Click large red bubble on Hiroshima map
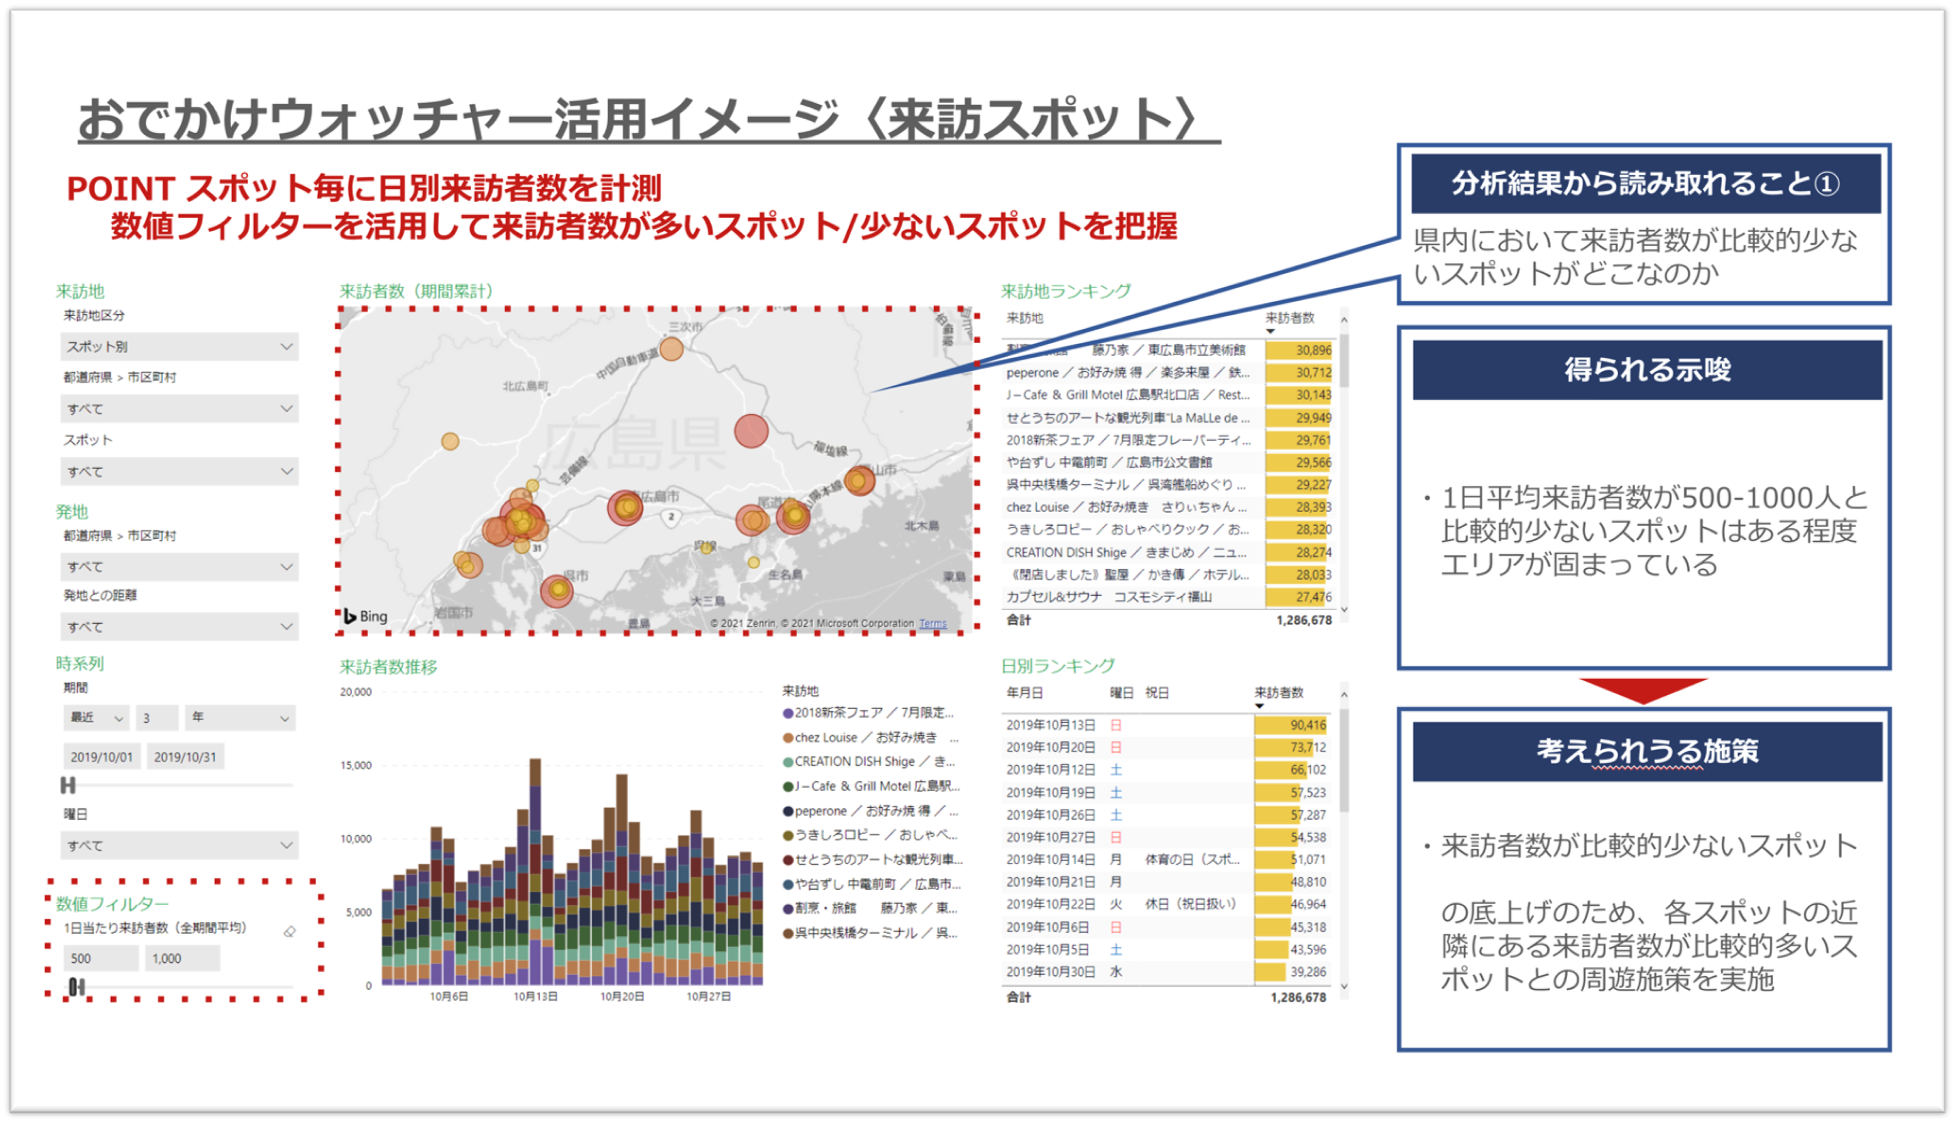The height and width of the screenshot is (1123, 1955). tap(751, 431)
